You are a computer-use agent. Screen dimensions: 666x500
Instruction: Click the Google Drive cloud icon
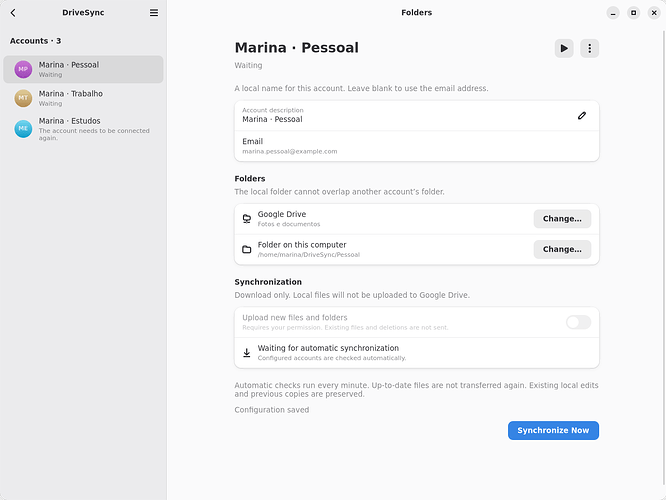point(247,219)
